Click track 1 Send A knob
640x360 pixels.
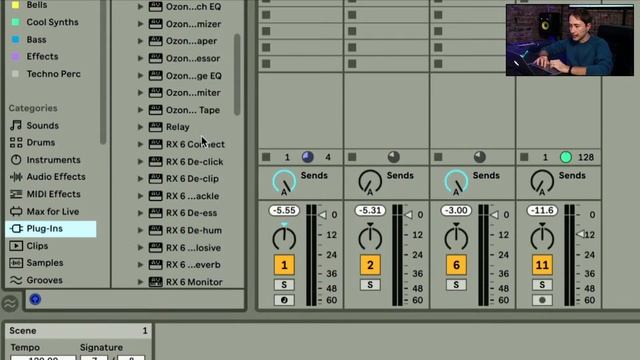point(284,182)
